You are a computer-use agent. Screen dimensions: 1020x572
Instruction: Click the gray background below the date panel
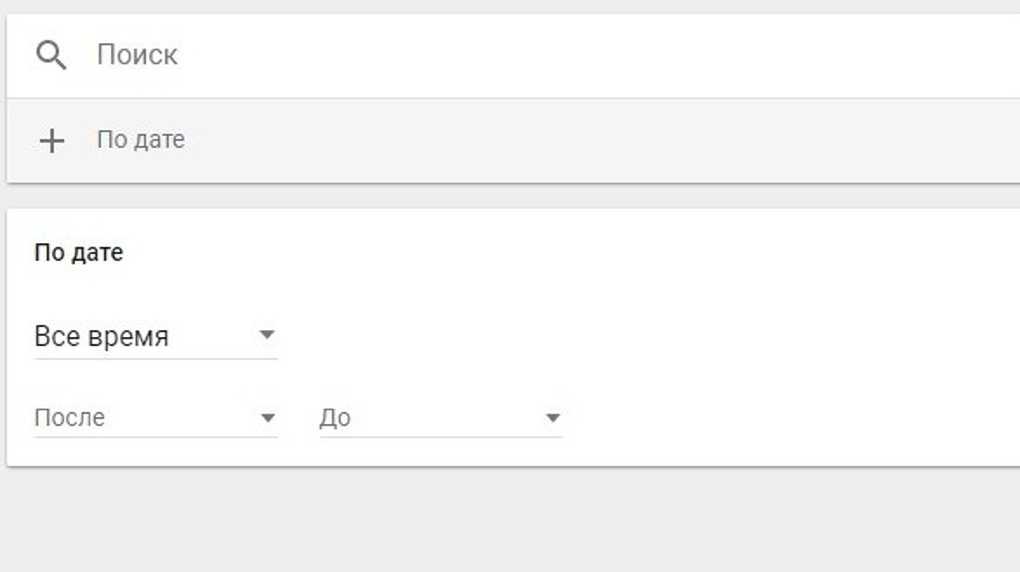(500, 520)
